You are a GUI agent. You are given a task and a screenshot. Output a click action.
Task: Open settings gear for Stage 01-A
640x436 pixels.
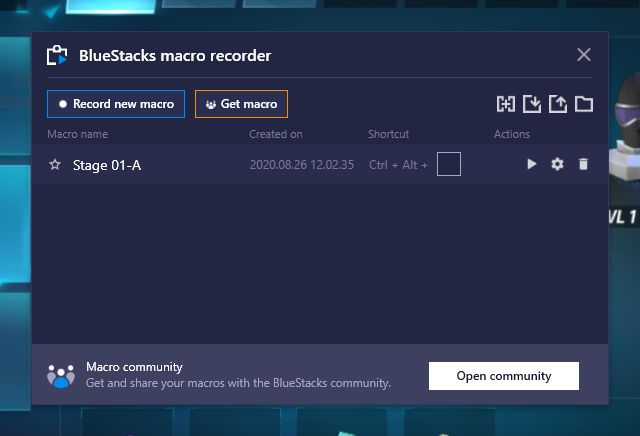[558, 164]
